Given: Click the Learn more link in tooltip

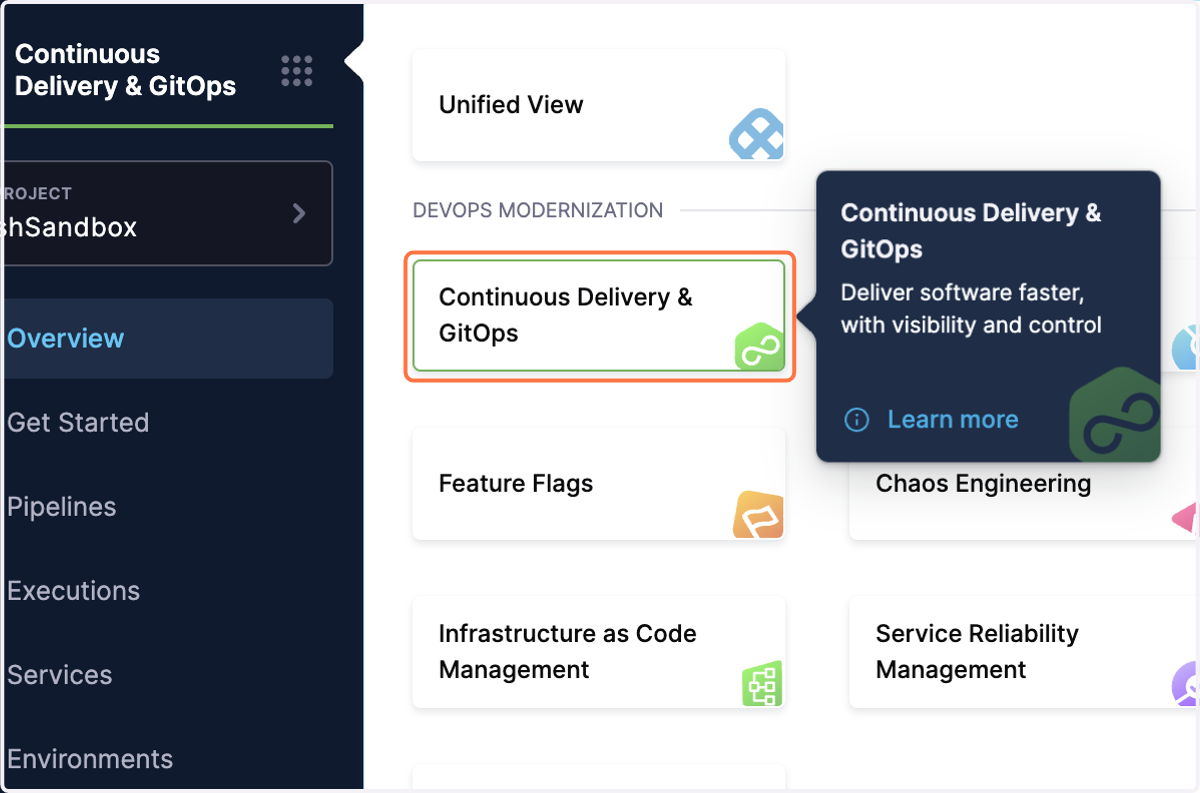Looking at the screenshot, I should pos(952,419).
